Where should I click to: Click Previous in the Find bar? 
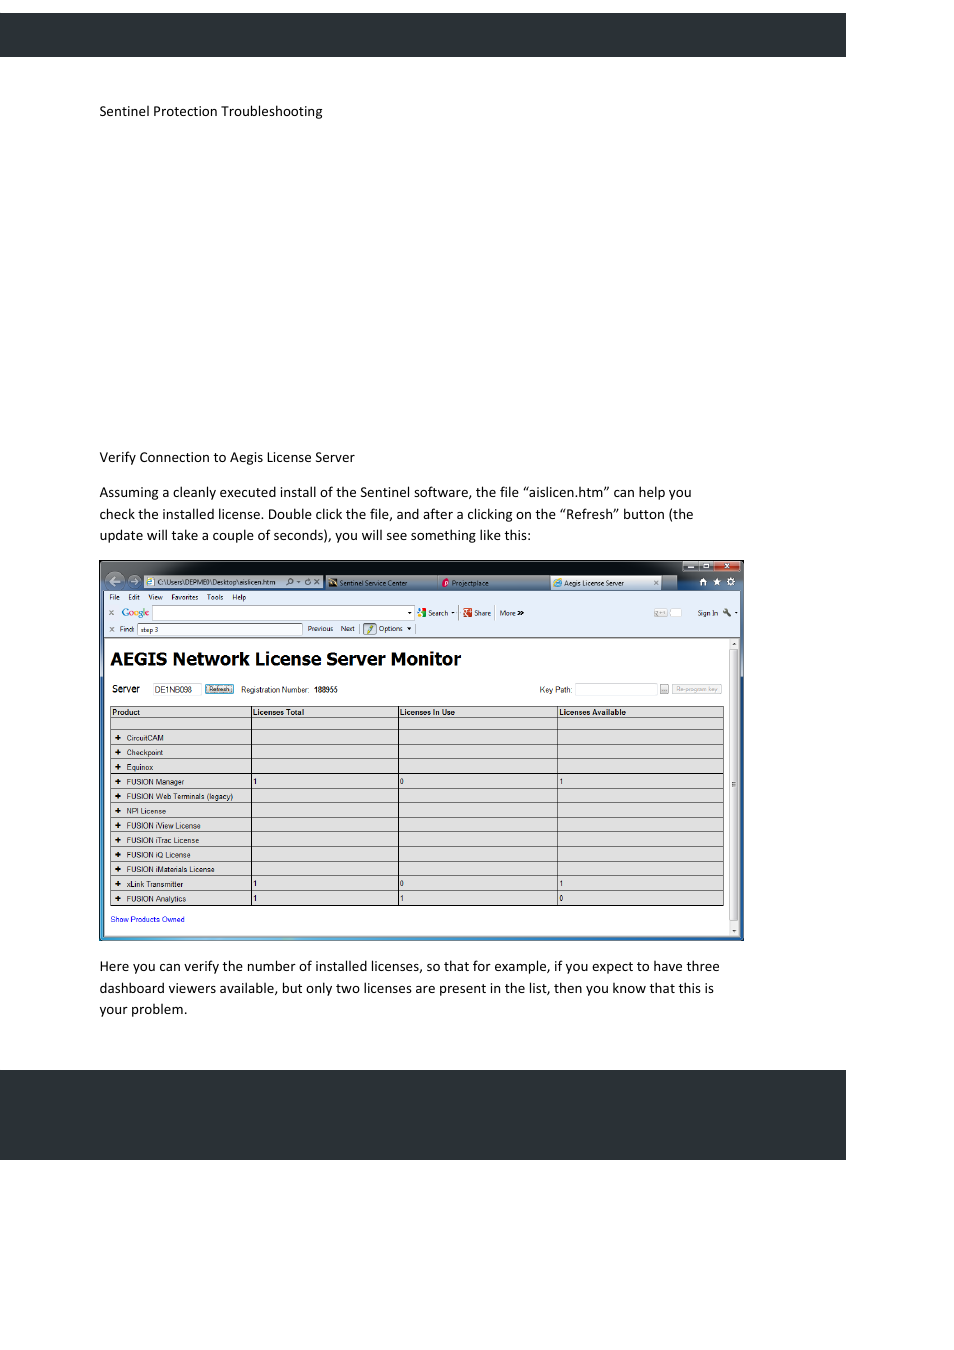[320, 629]
